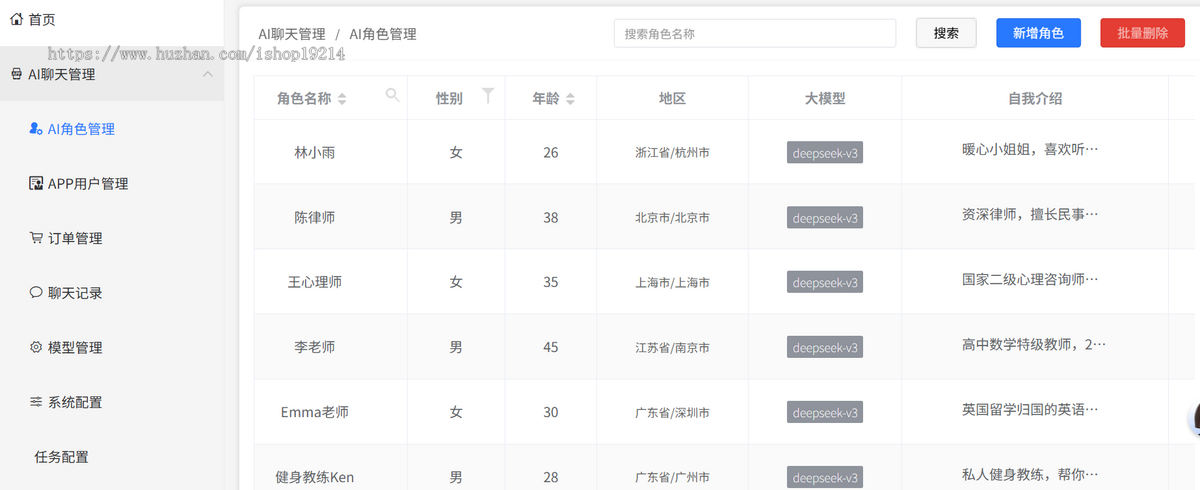The image size is (1200, 490).
Task: Click the home icon beside 首页
Action: (17, 19)
